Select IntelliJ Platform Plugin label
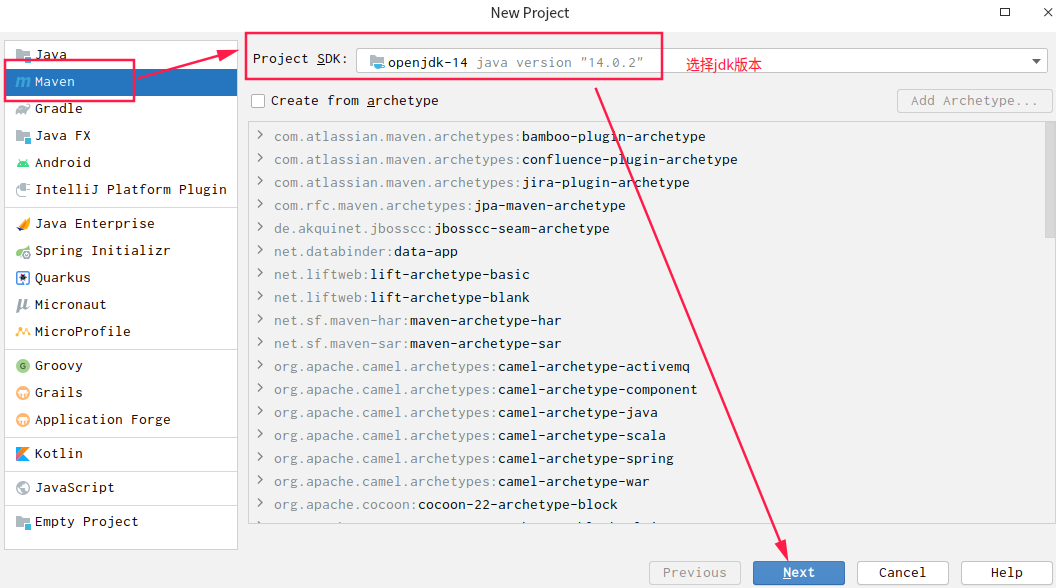 coord(131,189)
